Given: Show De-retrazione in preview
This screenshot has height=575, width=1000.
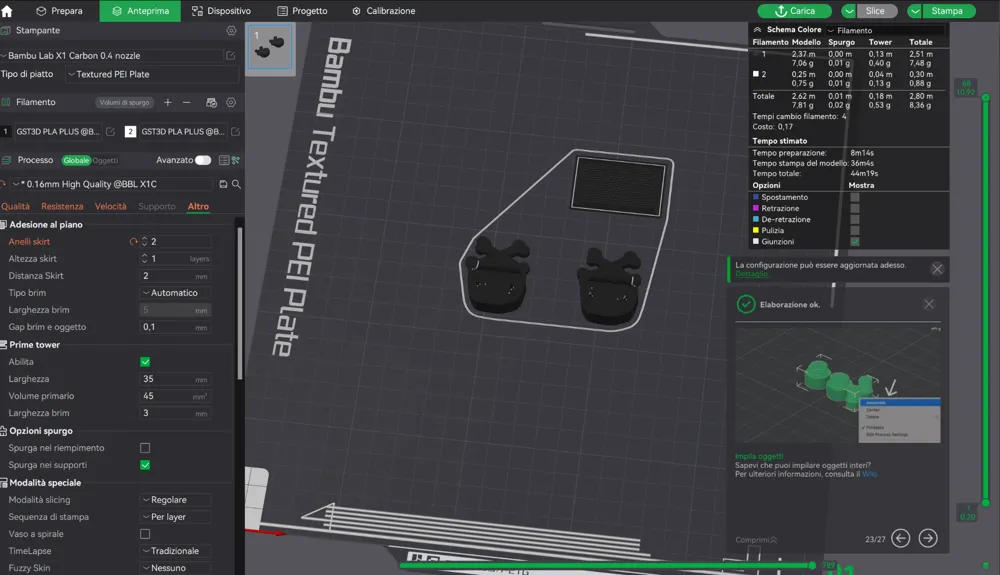Looking at the screenshot, I should pos(855,219).
